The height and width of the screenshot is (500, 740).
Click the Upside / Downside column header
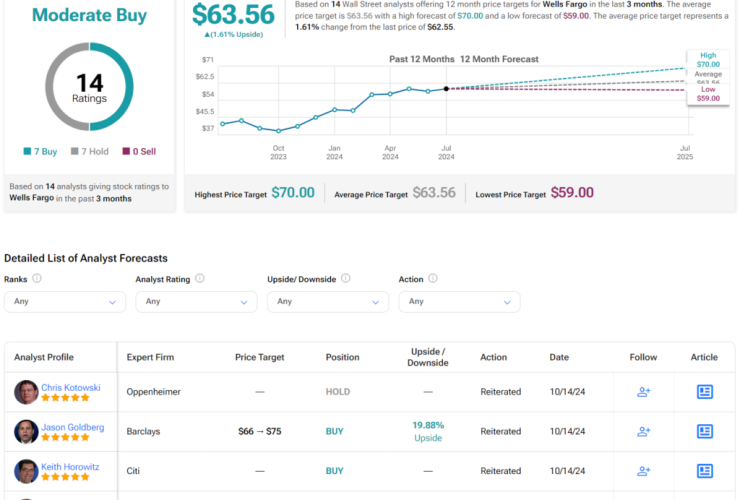(x=428, y=357)
